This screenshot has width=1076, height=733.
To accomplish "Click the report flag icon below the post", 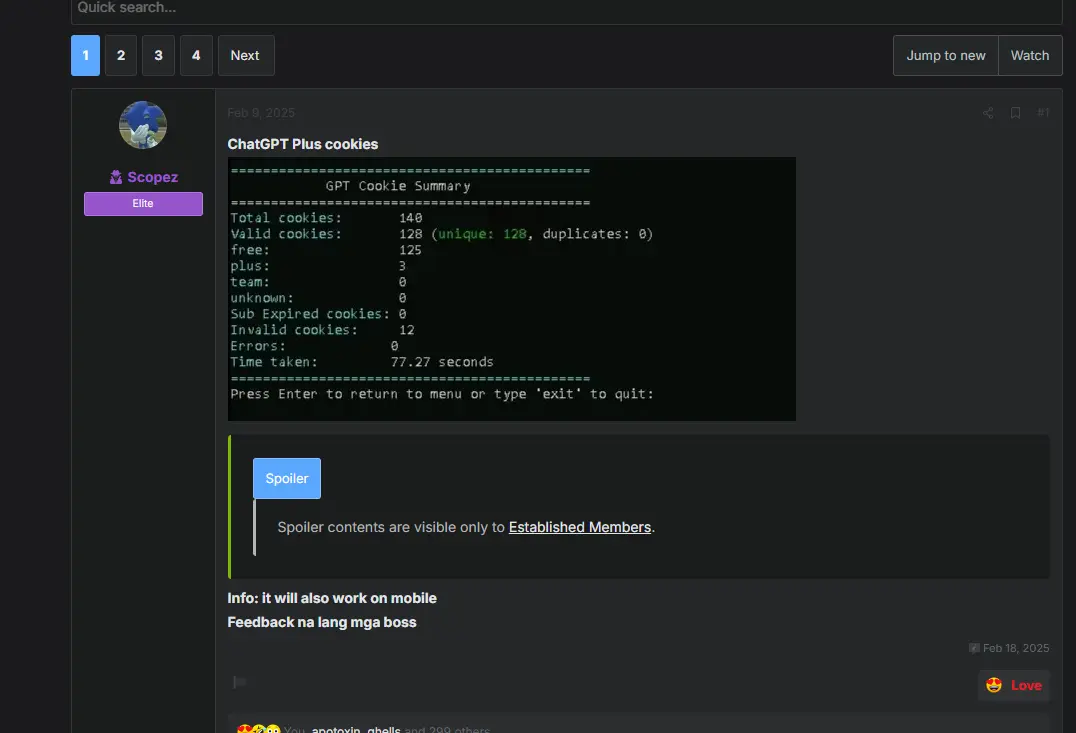I will (239, 682).
